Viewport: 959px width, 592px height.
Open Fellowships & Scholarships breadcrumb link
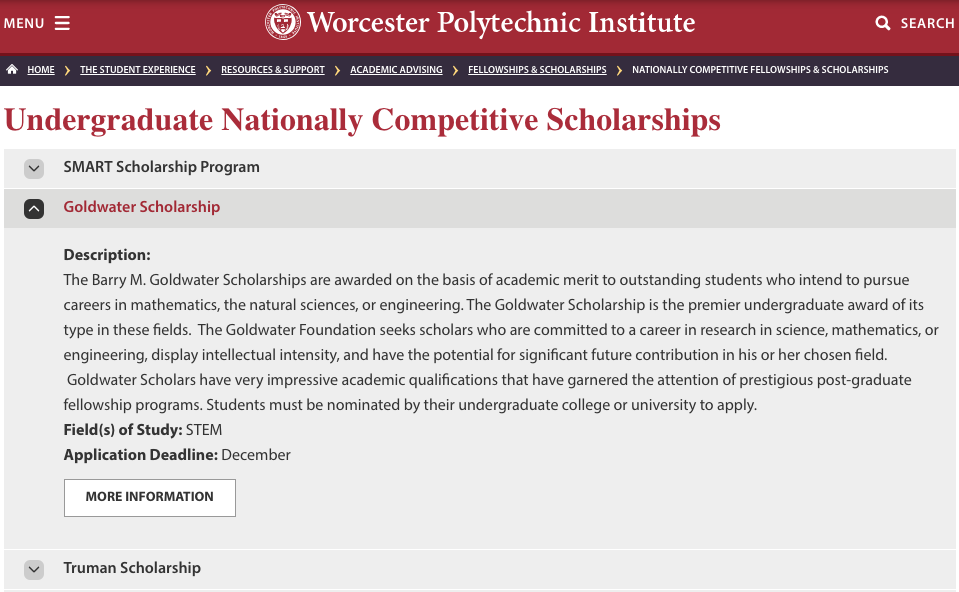pyautogui.click(x=537, y=70)
